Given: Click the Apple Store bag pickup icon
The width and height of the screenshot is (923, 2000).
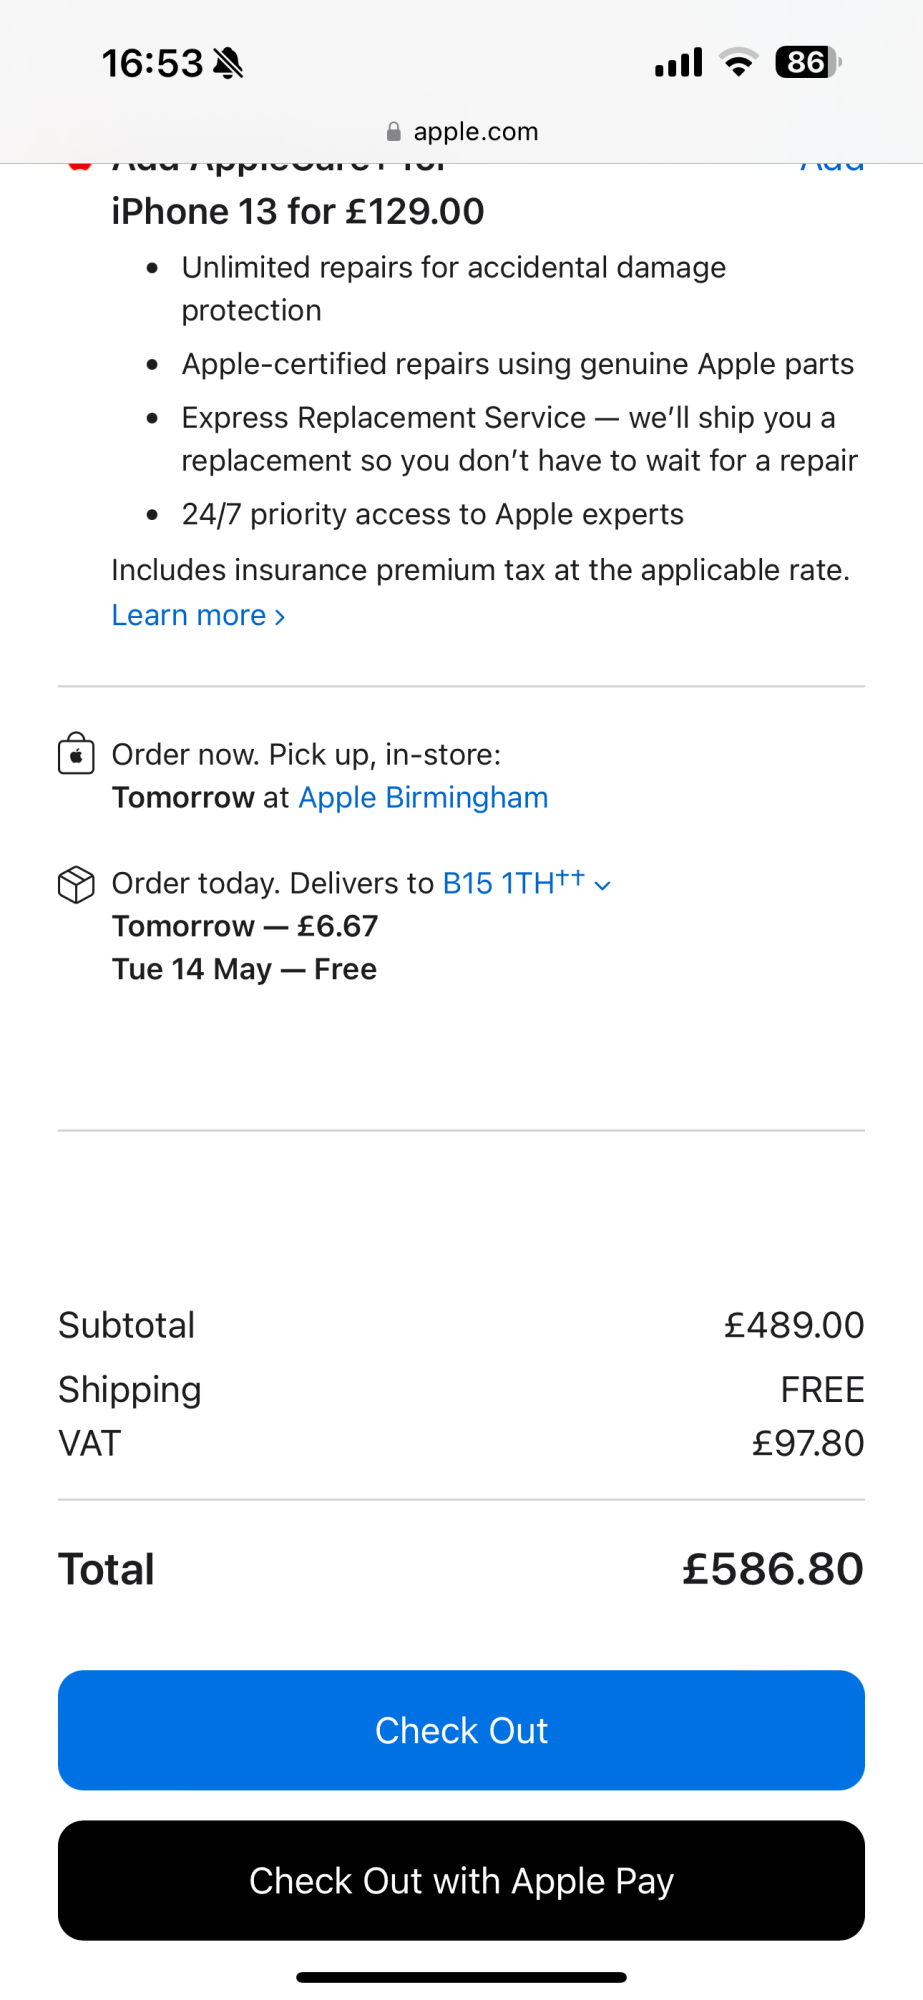Looking at the screenshot, I should coord(76,754).
